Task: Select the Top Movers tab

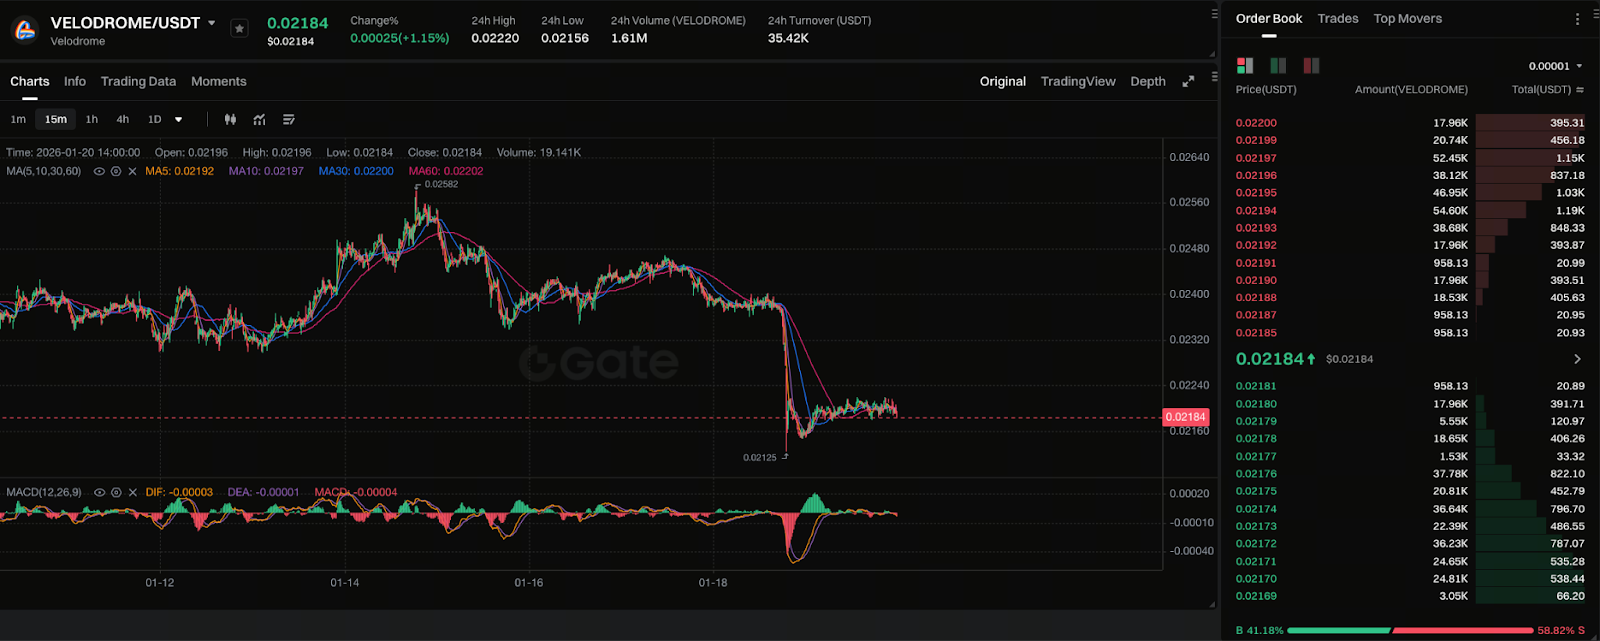Action: 1408,19
